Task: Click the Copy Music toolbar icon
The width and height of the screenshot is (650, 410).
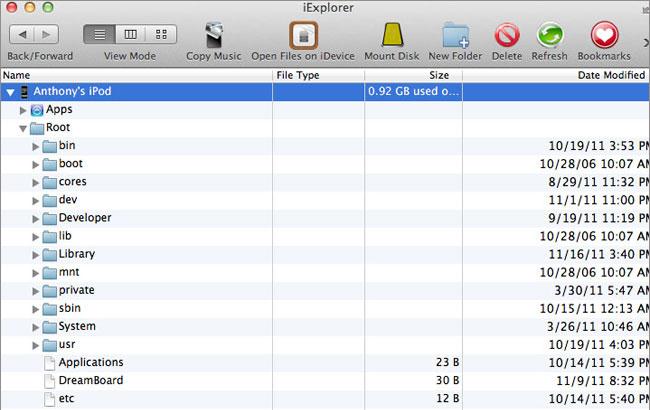Action: click(214, 35)
